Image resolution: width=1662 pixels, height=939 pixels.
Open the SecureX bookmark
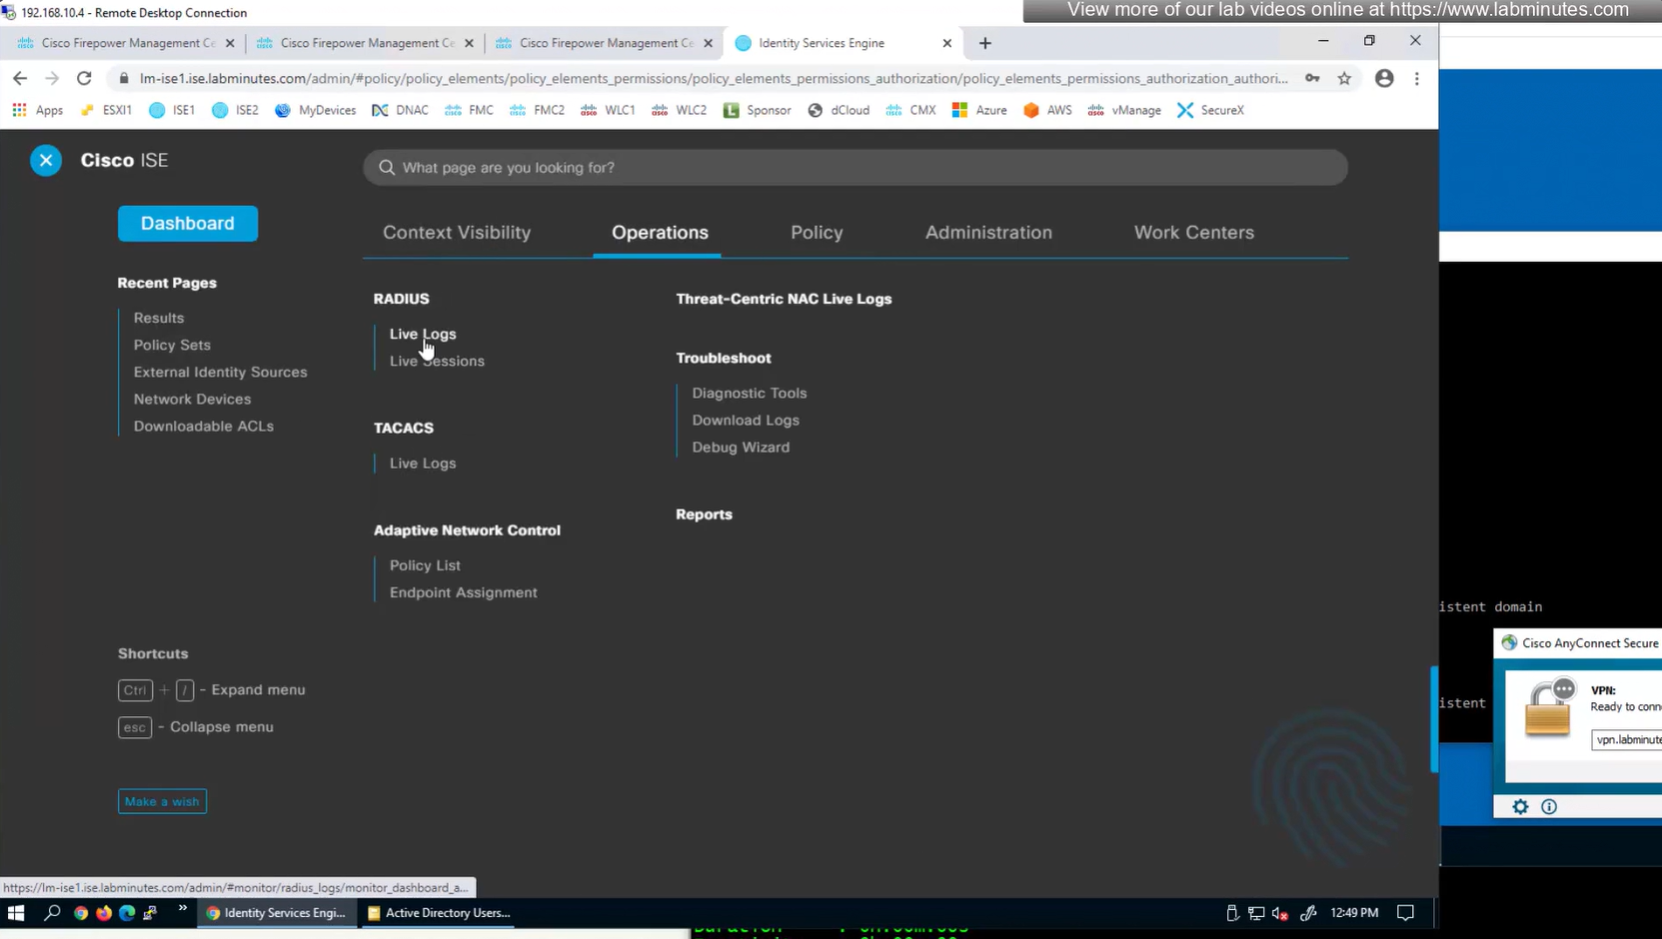tap(1211, 110)
